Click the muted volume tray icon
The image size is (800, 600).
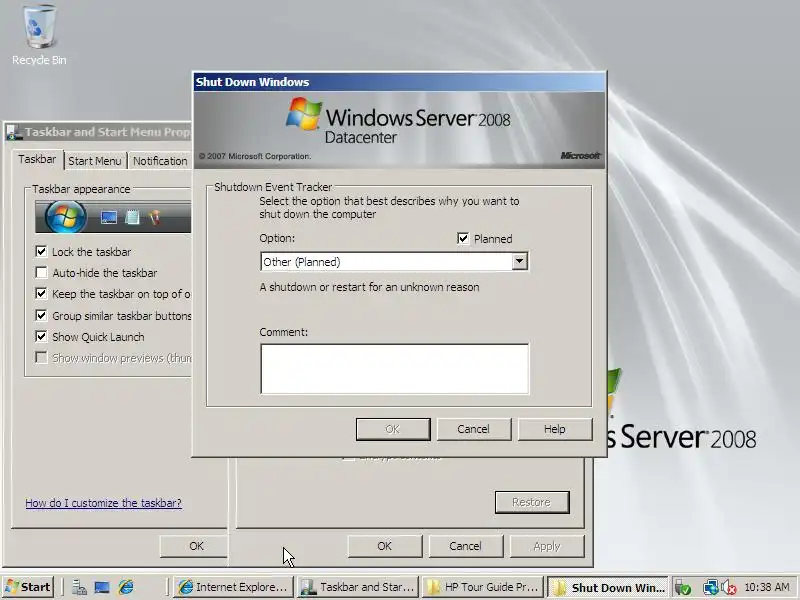(729, 588)
